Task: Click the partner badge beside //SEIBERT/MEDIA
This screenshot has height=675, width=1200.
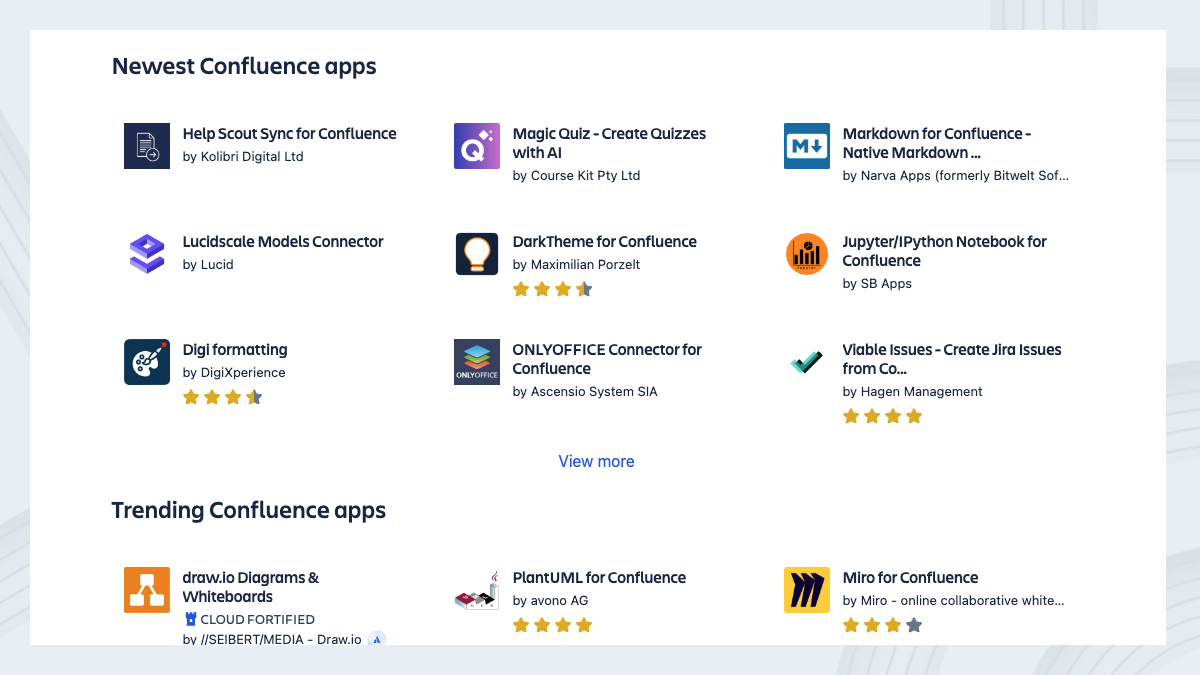Action: coord(377,639)
